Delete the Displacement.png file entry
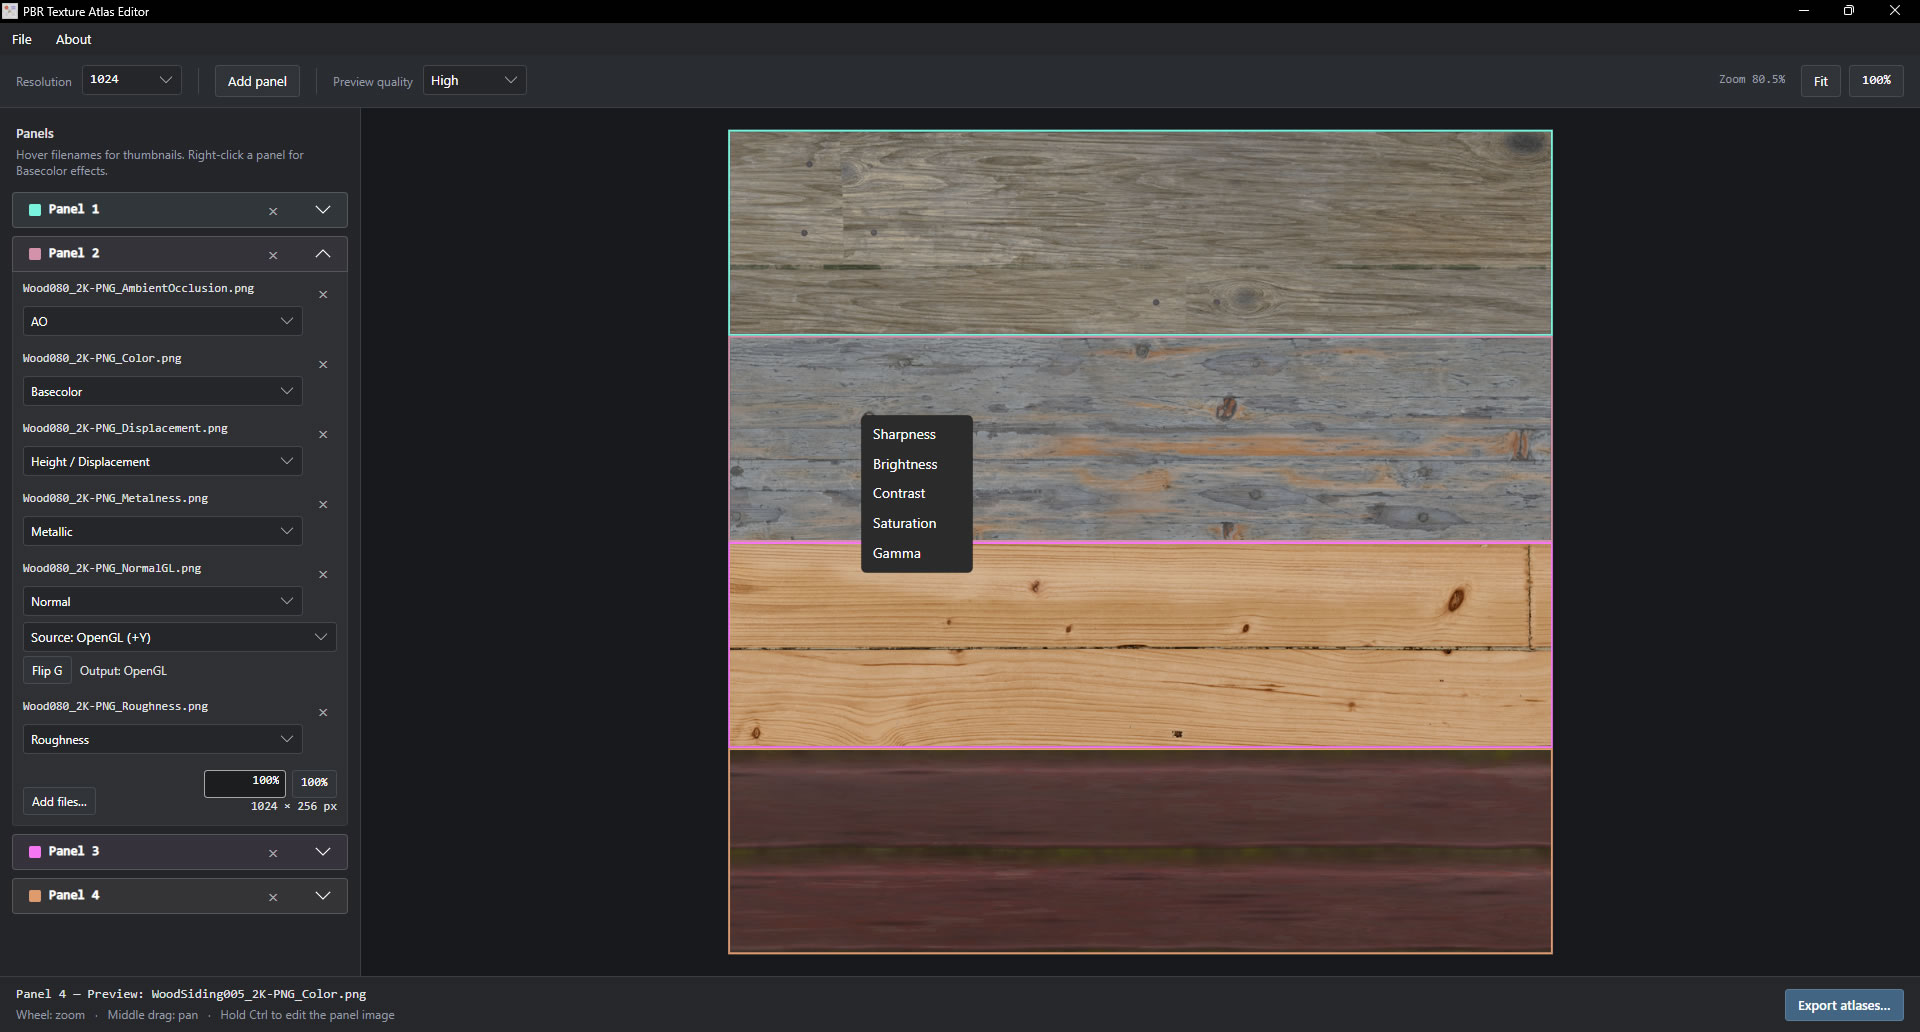 click(323, 434)
